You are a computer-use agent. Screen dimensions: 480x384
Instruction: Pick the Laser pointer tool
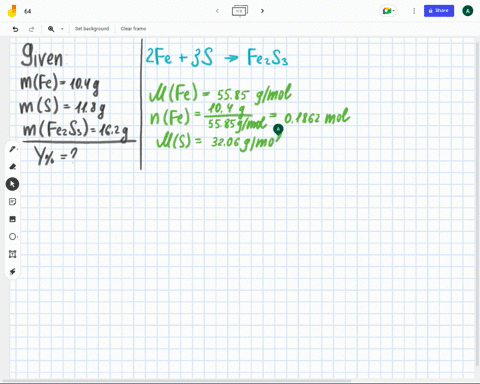tap(12, 272)
